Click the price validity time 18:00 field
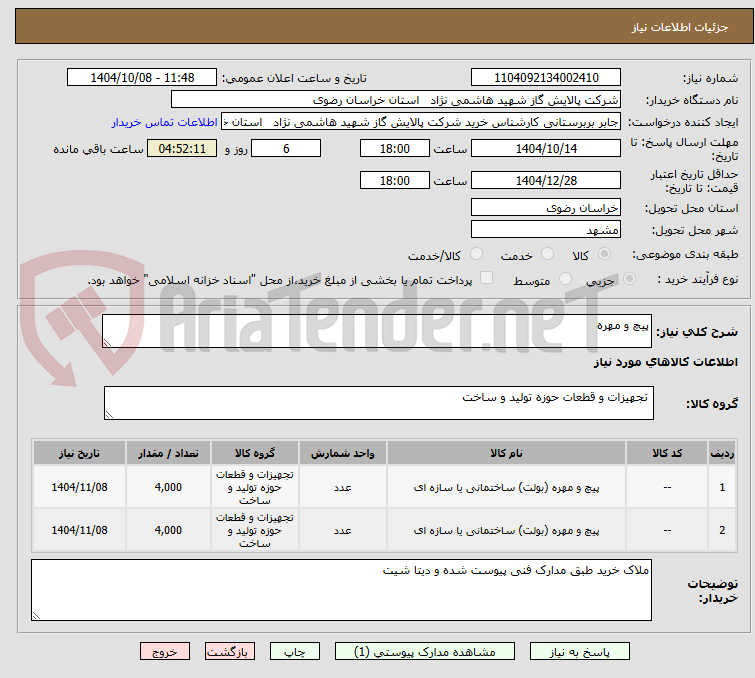Screen dimensions: 755x678 (x=394, y=180)
